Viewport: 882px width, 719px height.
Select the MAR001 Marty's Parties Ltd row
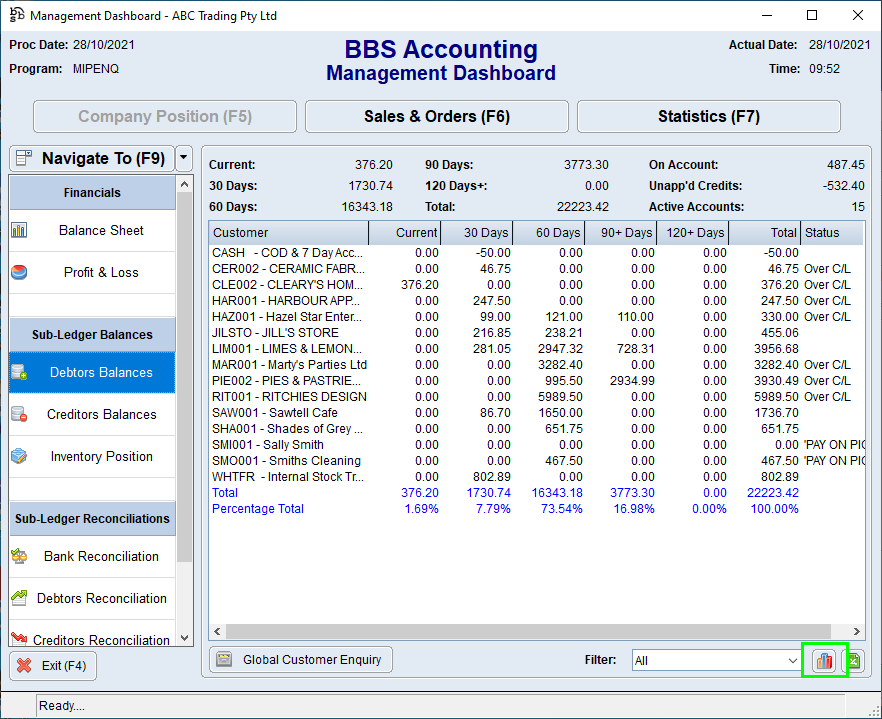(290, 365)
